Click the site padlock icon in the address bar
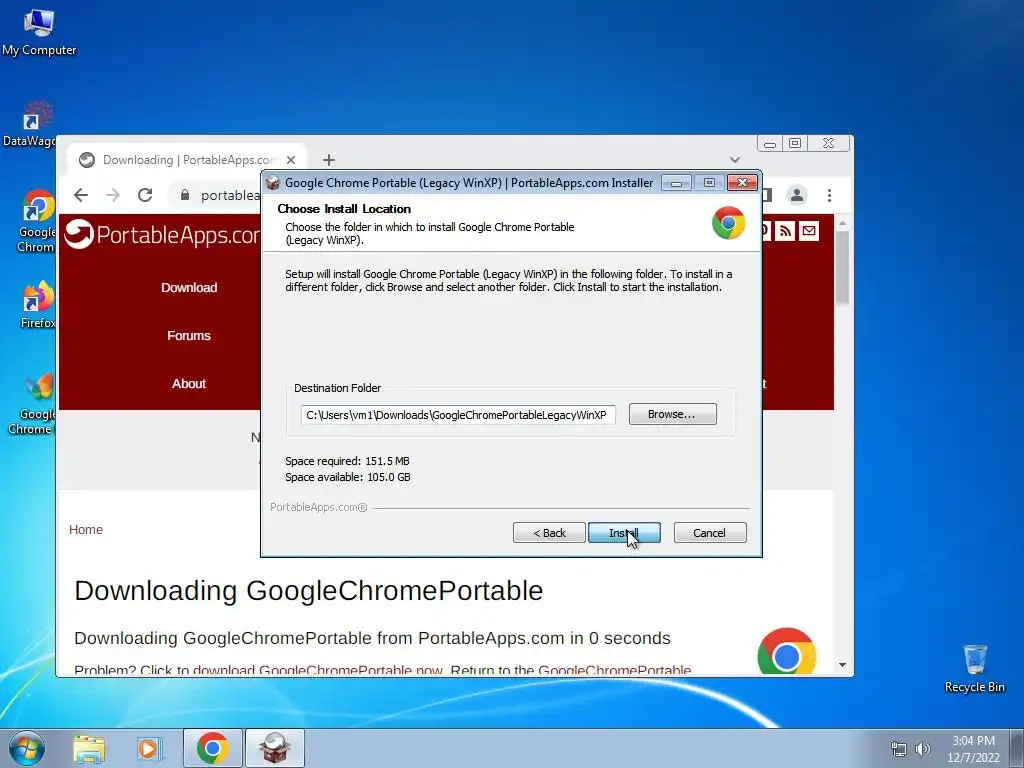Viewport: 1024px width, 768px height. pos(185,195)
